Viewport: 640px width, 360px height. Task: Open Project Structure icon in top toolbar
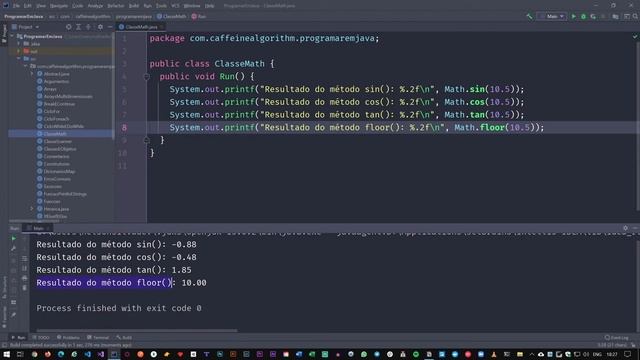(x=615, y=16)
